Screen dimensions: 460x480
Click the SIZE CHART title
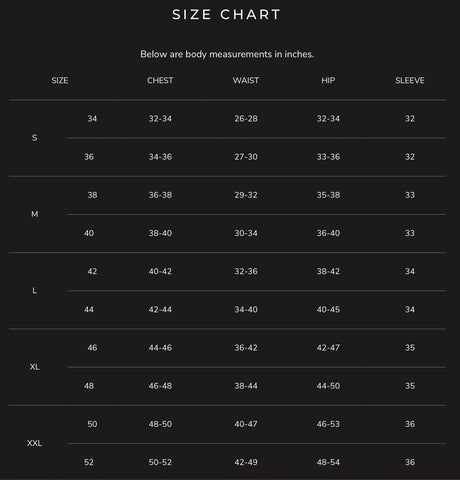point(226,15)
